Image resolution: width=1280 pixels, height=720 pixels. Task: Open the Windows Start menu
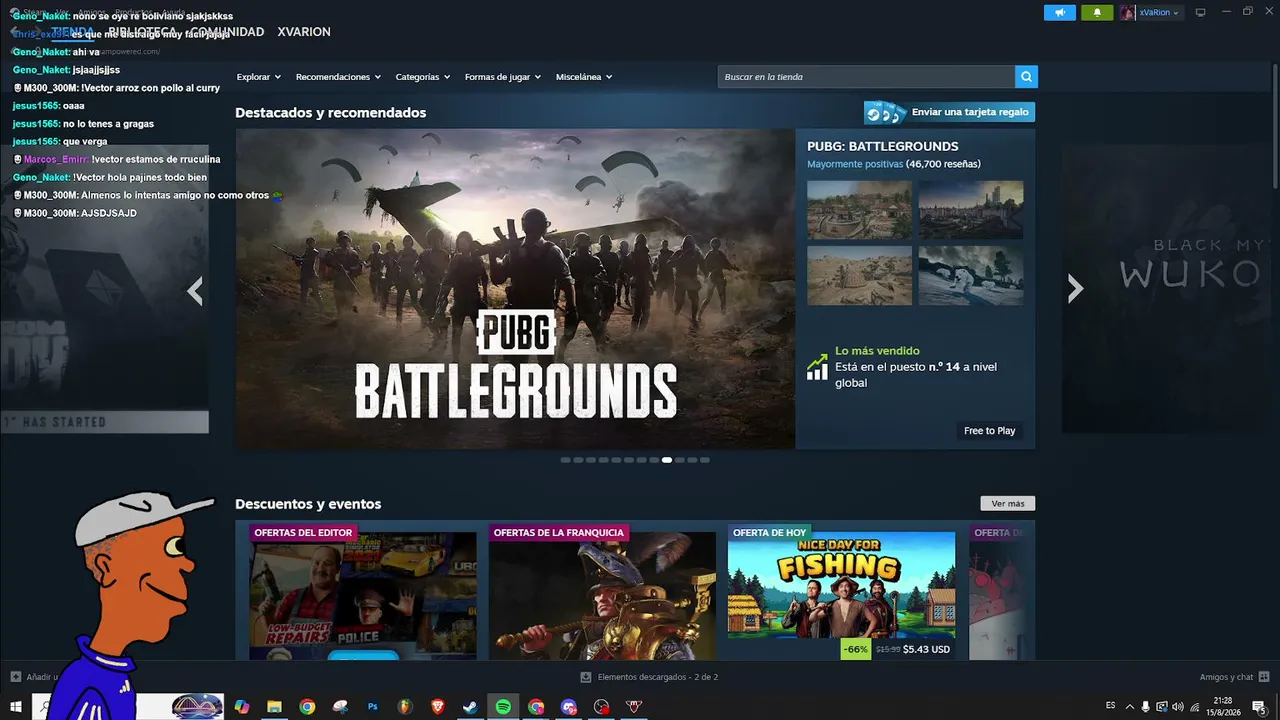(x=16, y=707)
